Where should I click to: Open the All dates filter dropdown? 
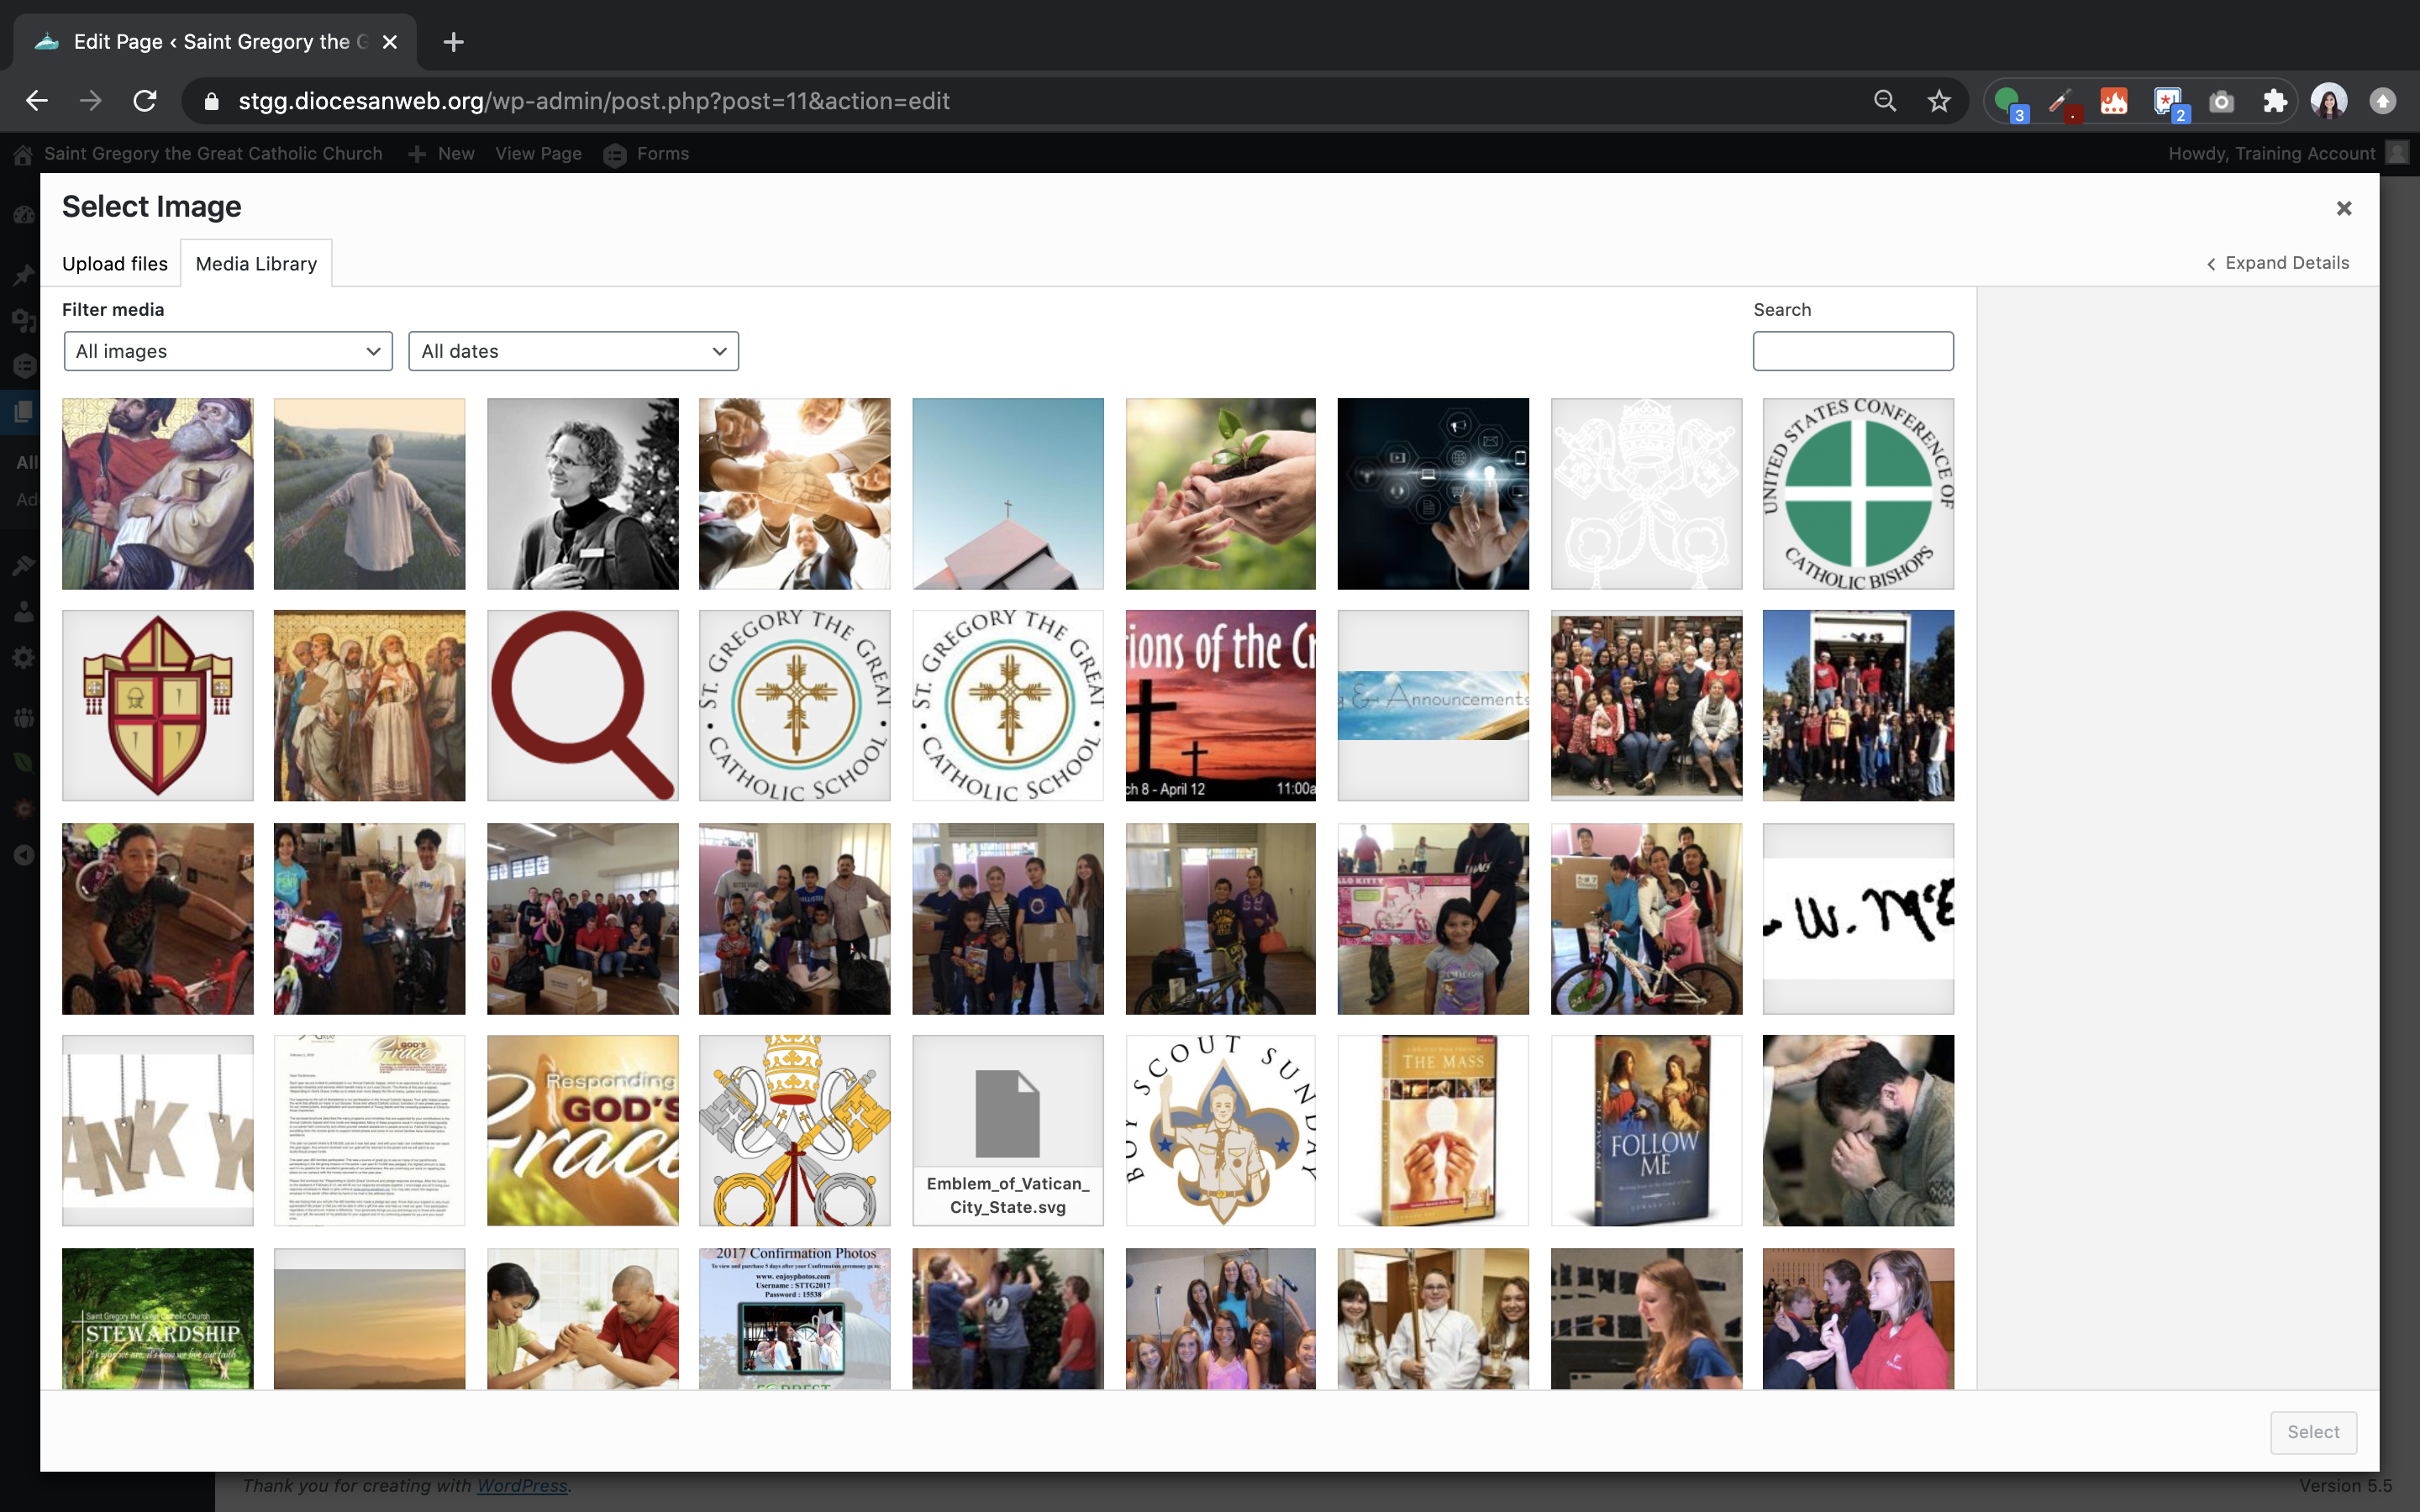[x=573, y=351]
